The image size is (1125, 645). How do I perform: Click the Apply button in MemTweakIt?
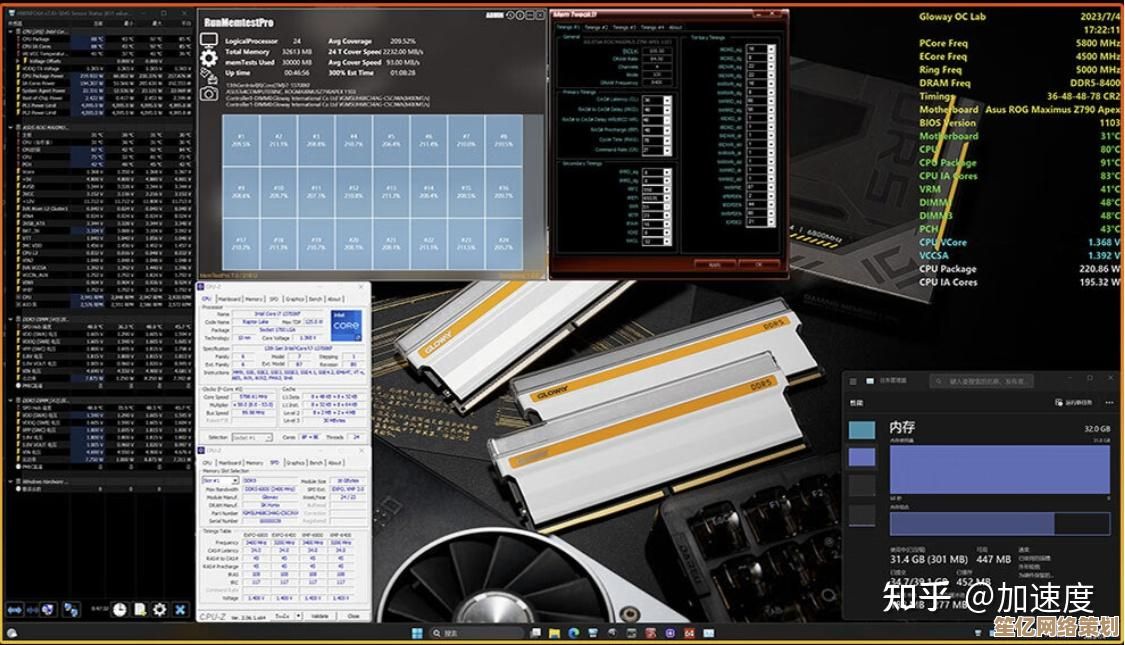(x=715, y=264)
